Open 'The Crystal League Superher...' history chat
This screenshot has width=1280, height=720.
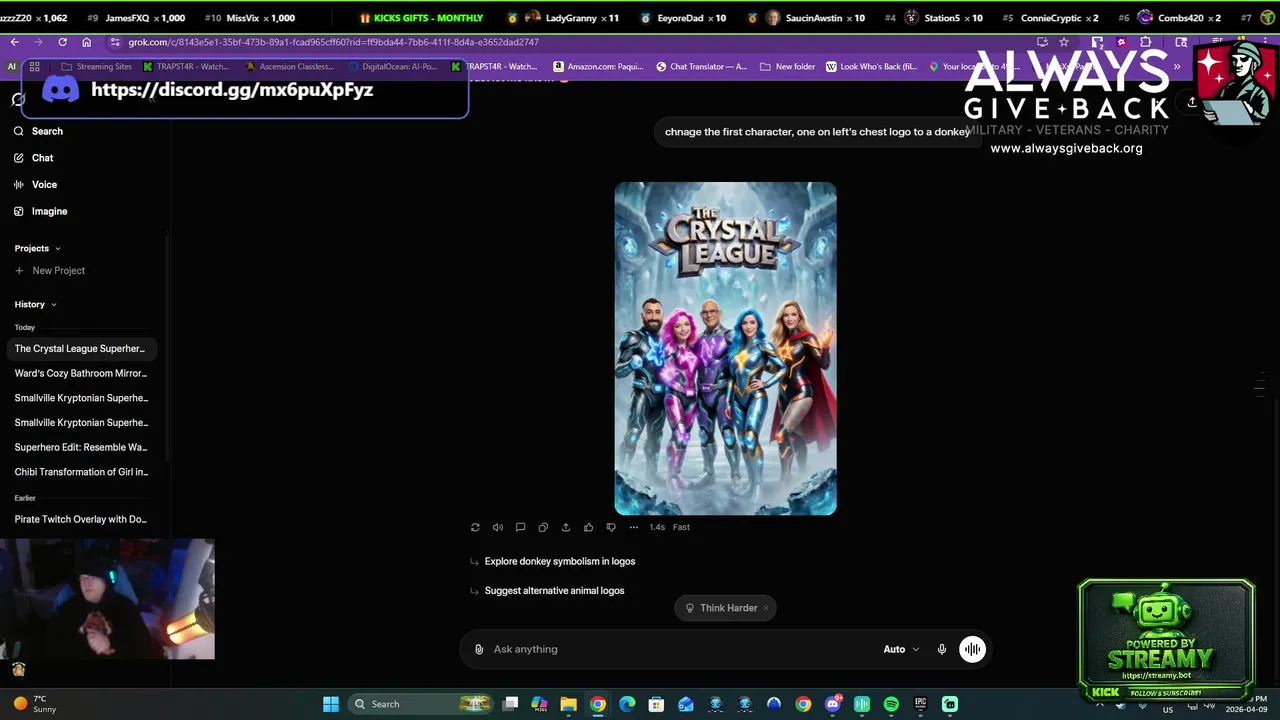click(80, 349)
